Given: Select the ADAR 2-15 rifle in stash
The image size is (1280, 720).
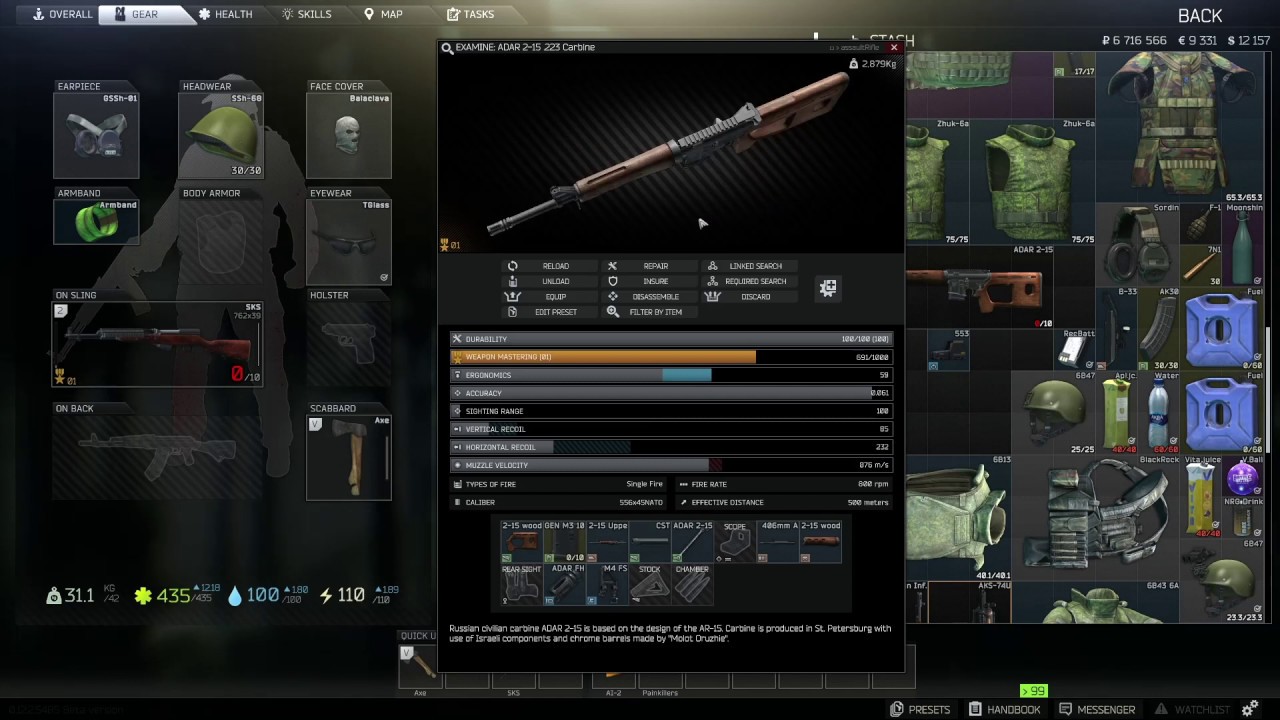Looking at the screenshot, I should (x=980, y=287).
